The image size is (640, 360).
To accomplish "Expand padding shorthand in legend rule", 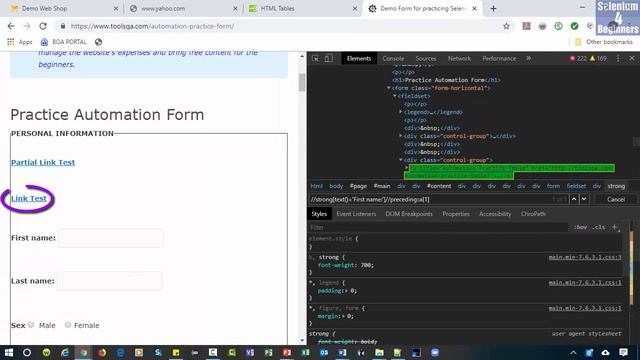I will [x=347, y=291].
